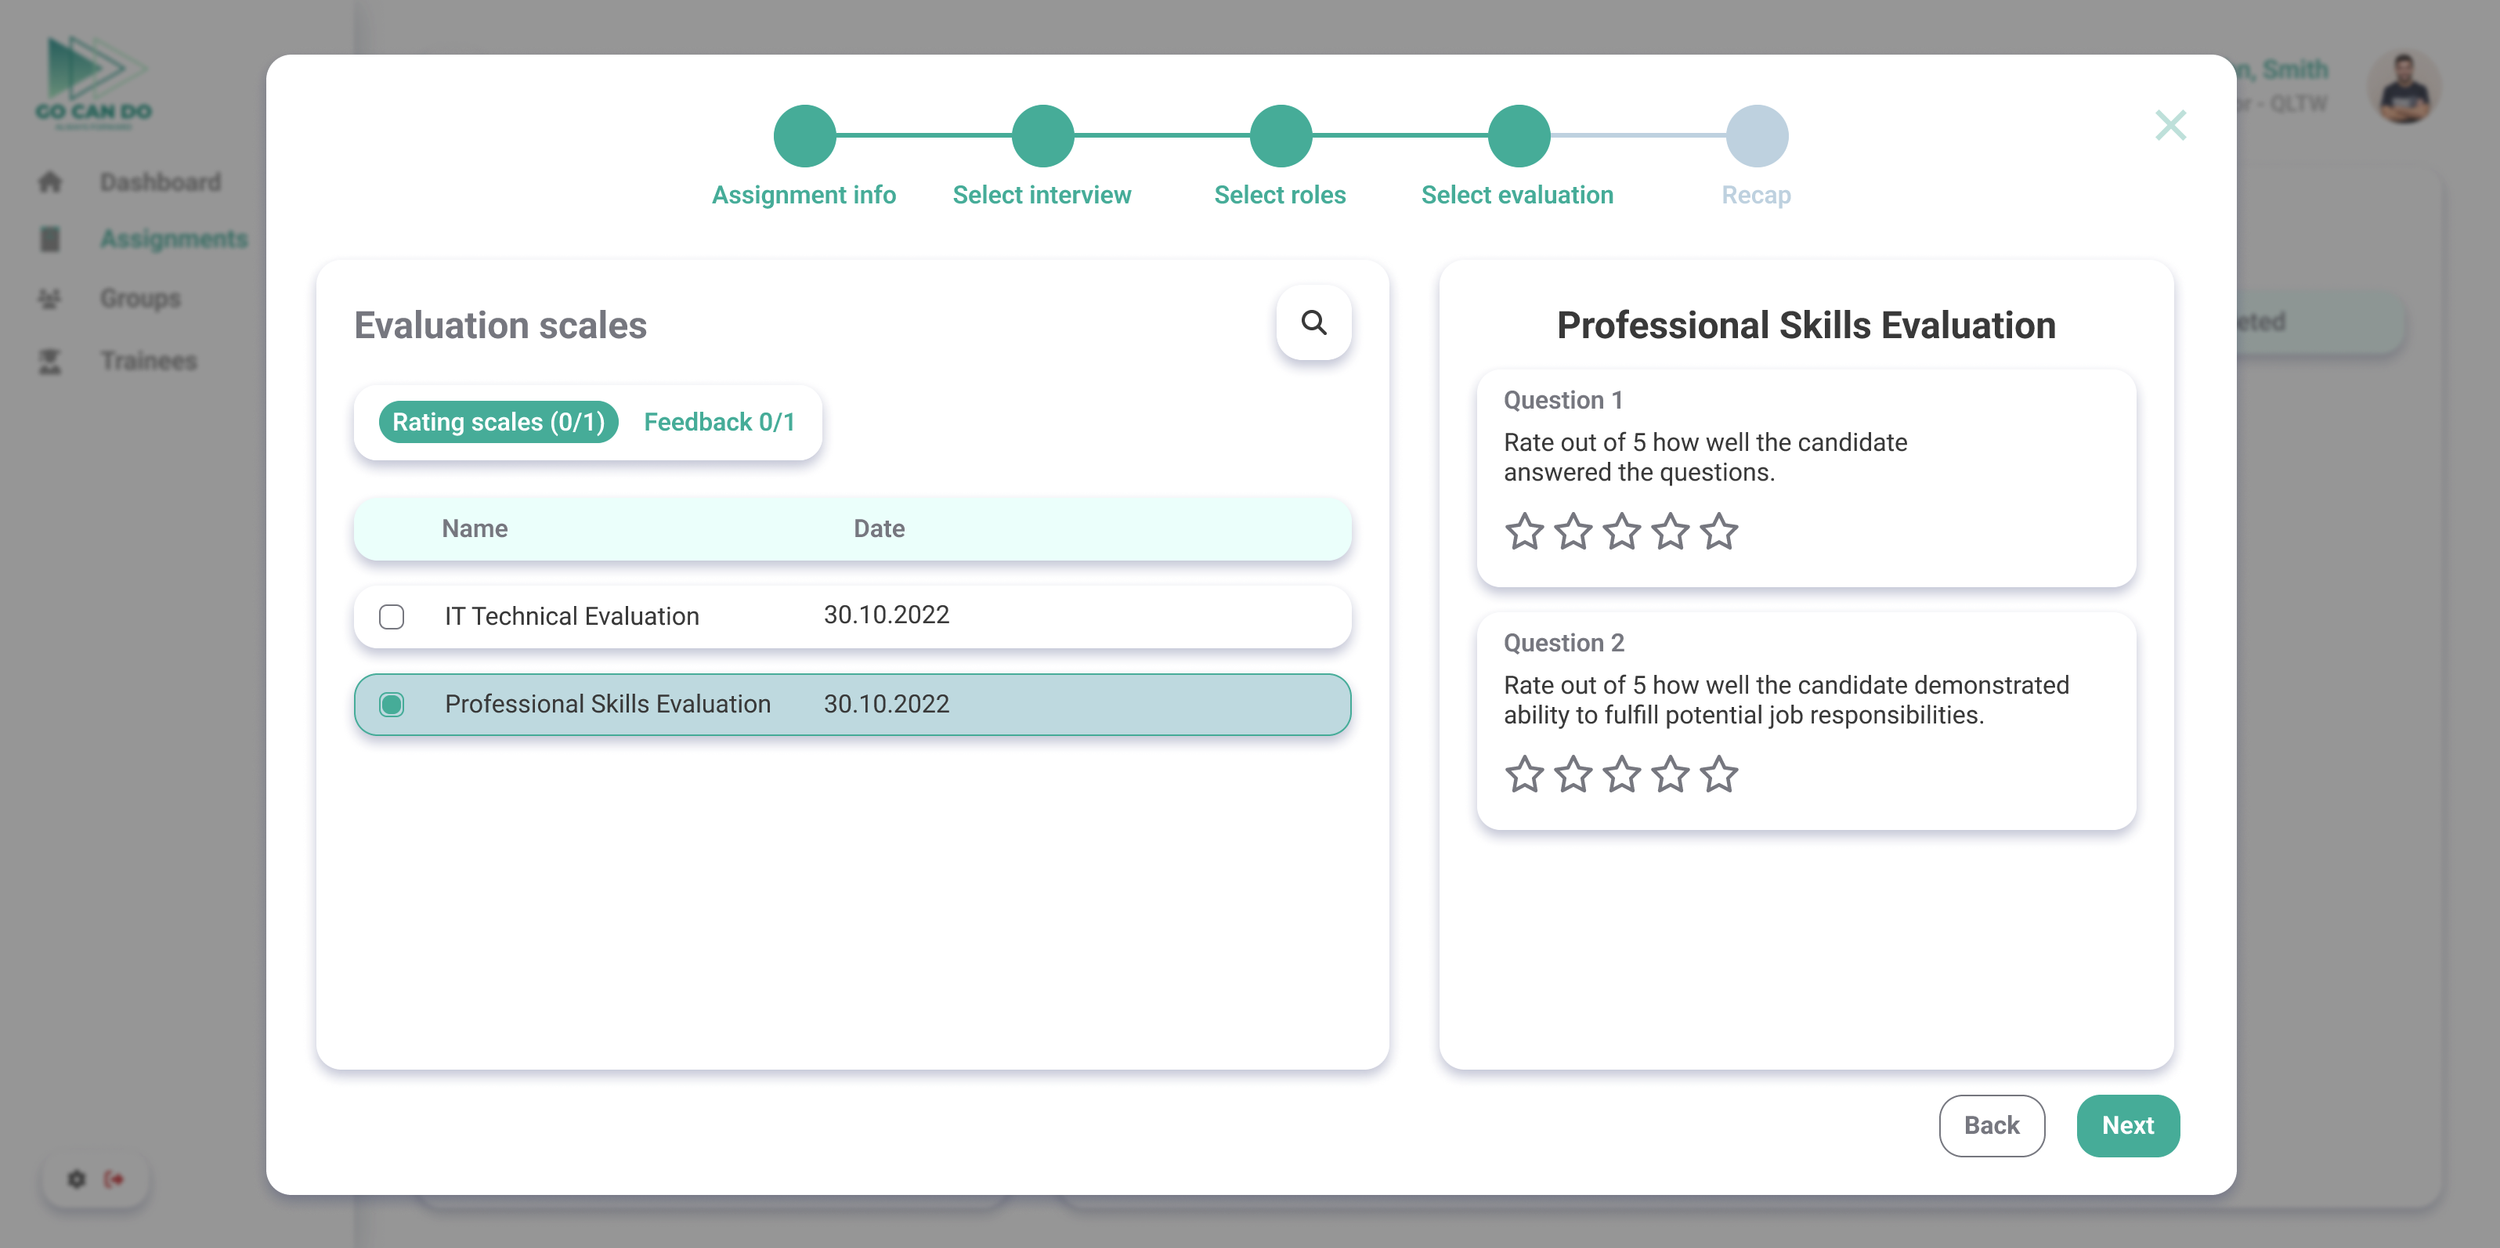Screen dimensions: 2500x1248
Task: Click the red logout icon
Action: (114, 1179)
